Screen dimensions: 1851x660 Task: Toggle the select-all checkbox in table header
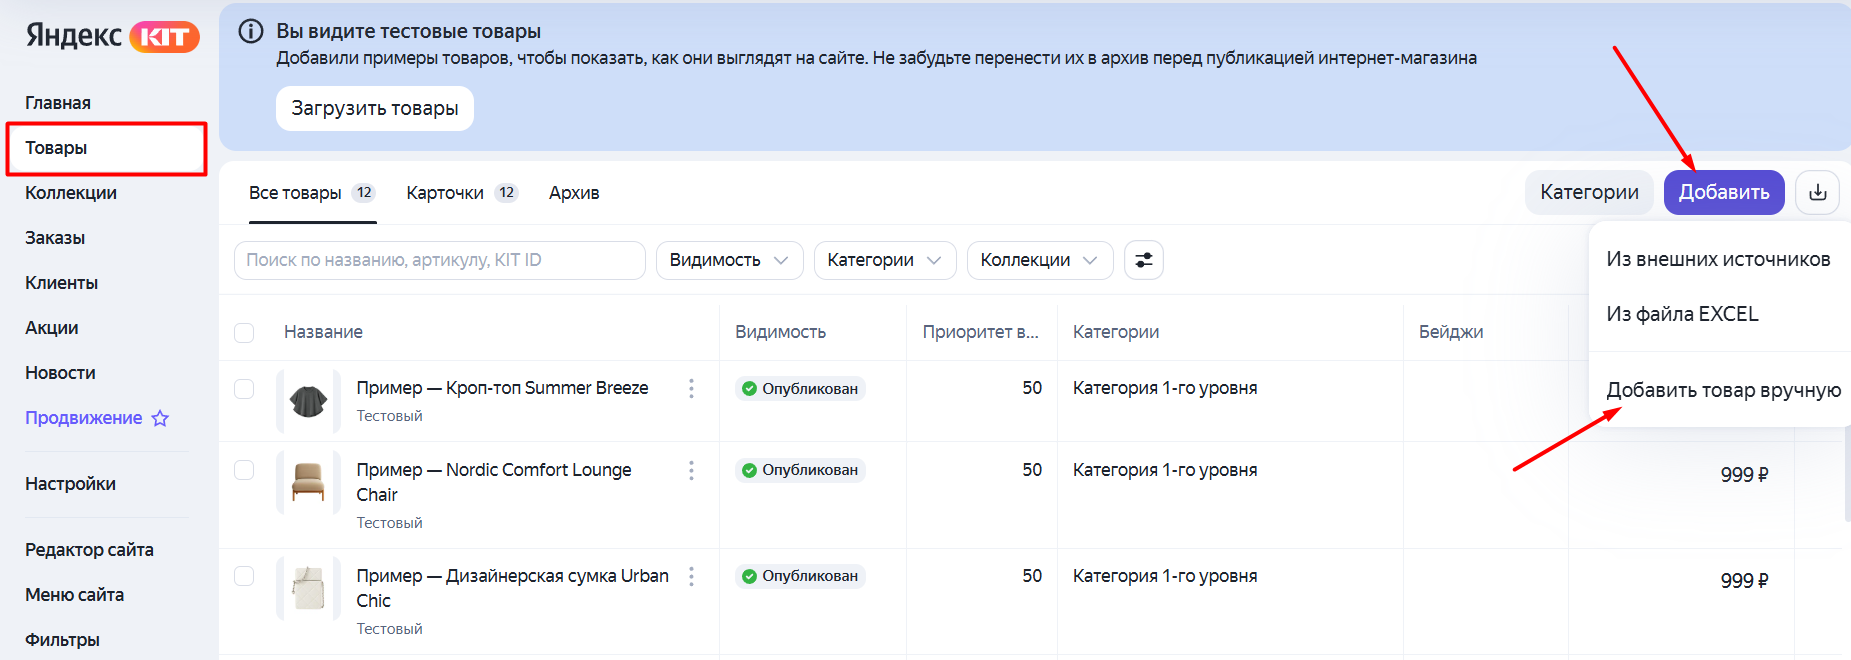[244, 332]
